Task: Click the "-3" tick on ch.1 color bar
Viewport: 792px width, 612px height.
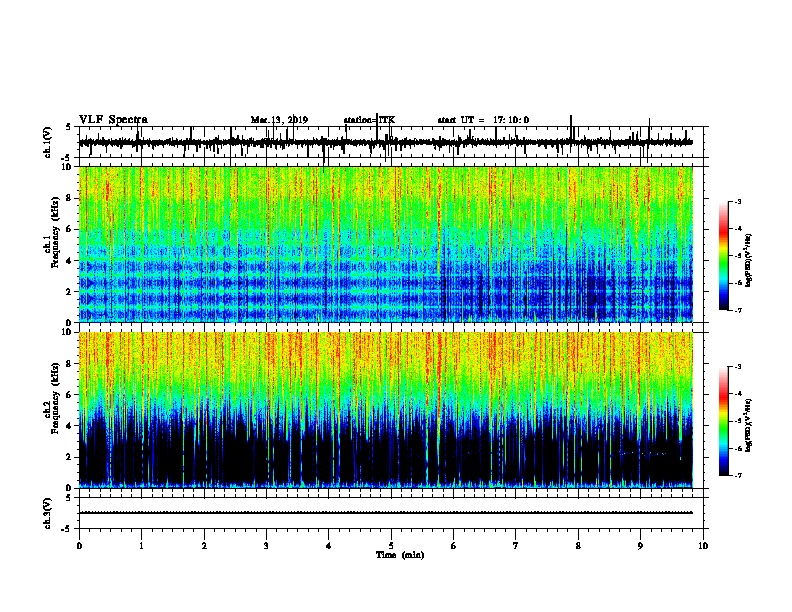Action: [737, 201]
